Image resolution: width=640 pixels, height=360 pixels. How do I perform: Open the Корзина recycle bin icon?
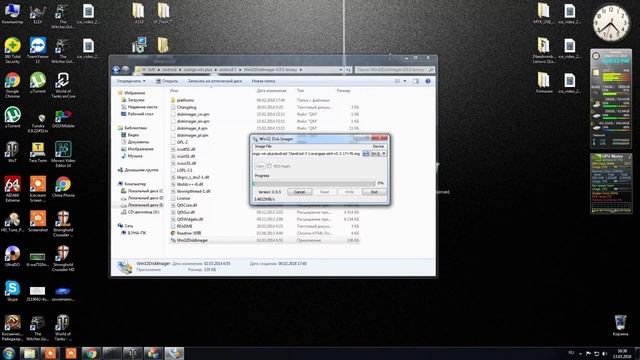point(620,325)
